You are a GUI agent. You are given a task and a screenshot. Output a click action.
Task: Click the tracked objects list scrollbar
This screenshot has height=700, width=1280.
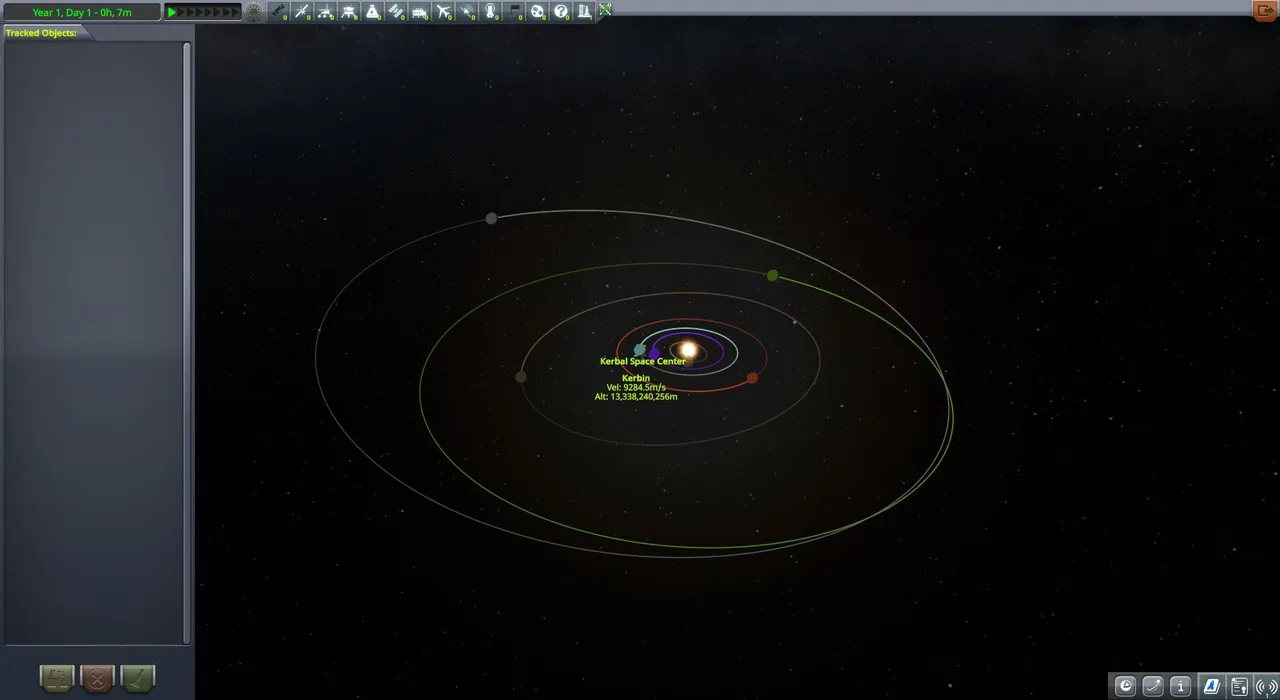click(187, 342)
